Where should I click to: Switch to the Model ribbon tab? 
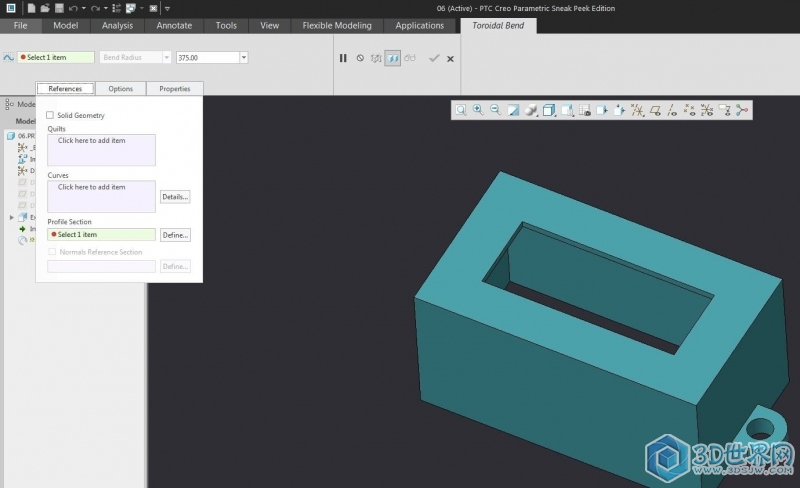pyautogui.click(x=66, y=26)
